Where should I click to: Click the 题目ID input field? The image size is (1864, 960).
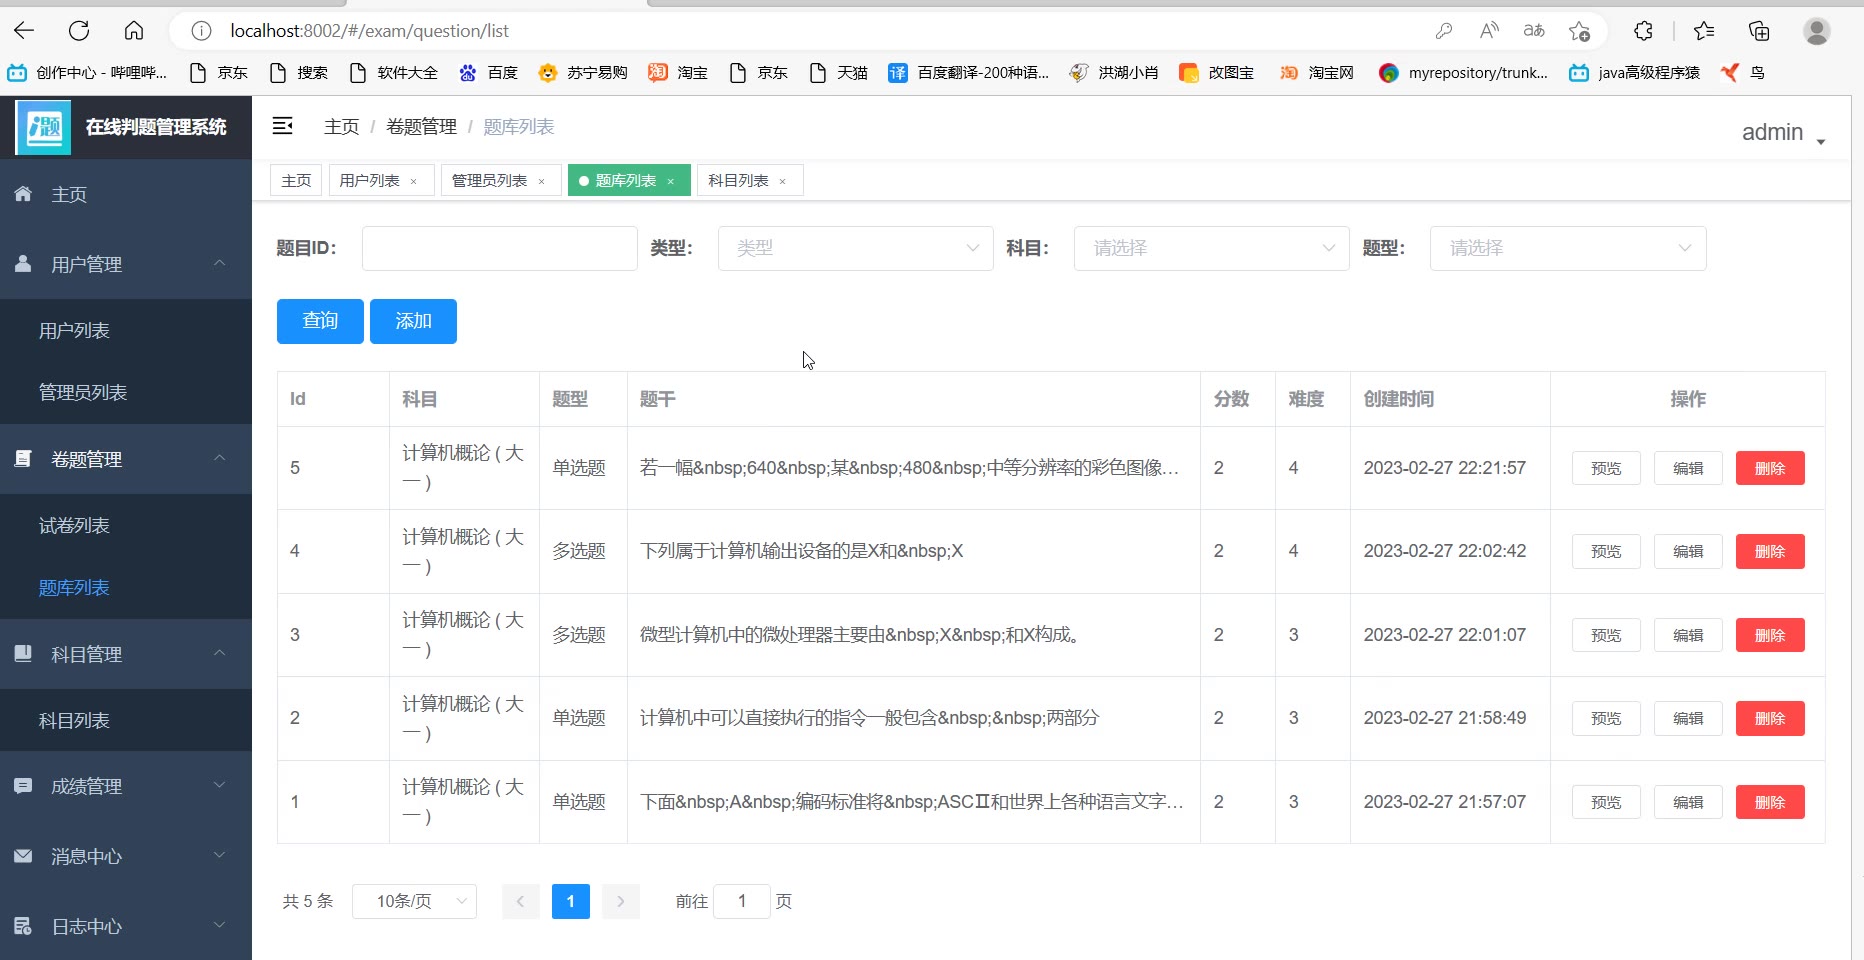499,248
